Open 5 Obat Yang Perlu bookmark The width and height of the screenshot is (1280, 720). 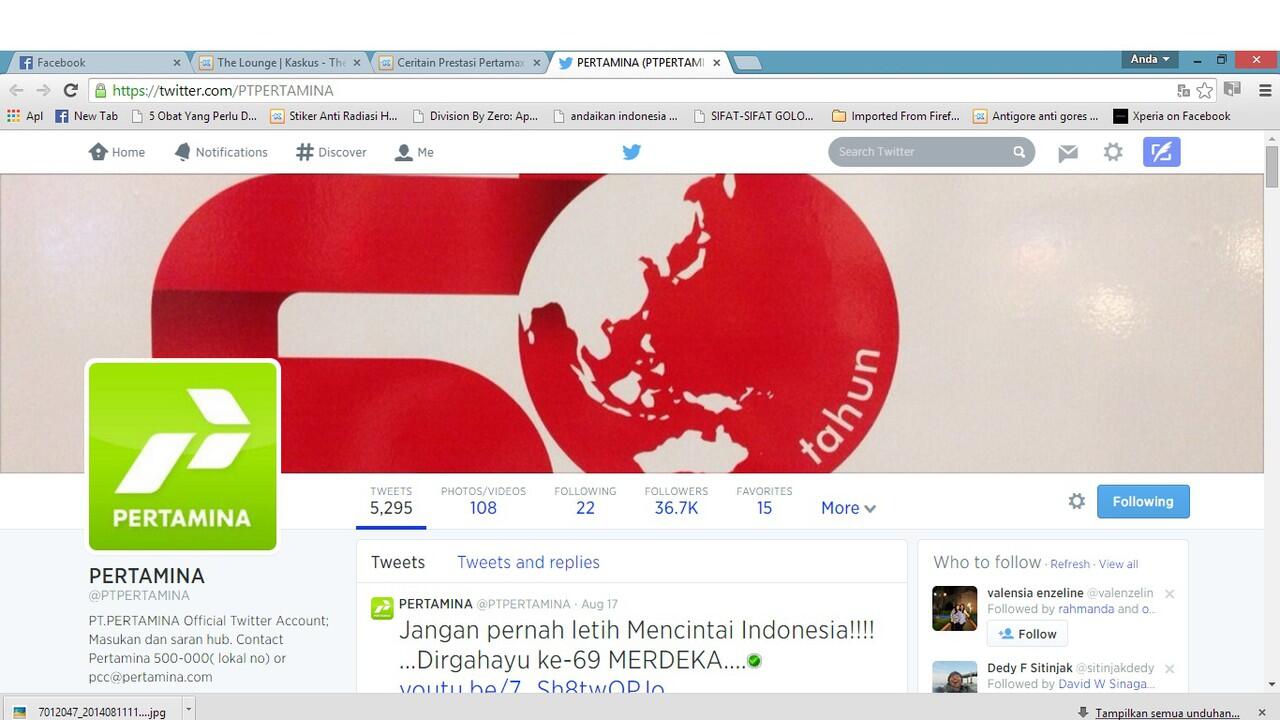click(x=194, y=116)
